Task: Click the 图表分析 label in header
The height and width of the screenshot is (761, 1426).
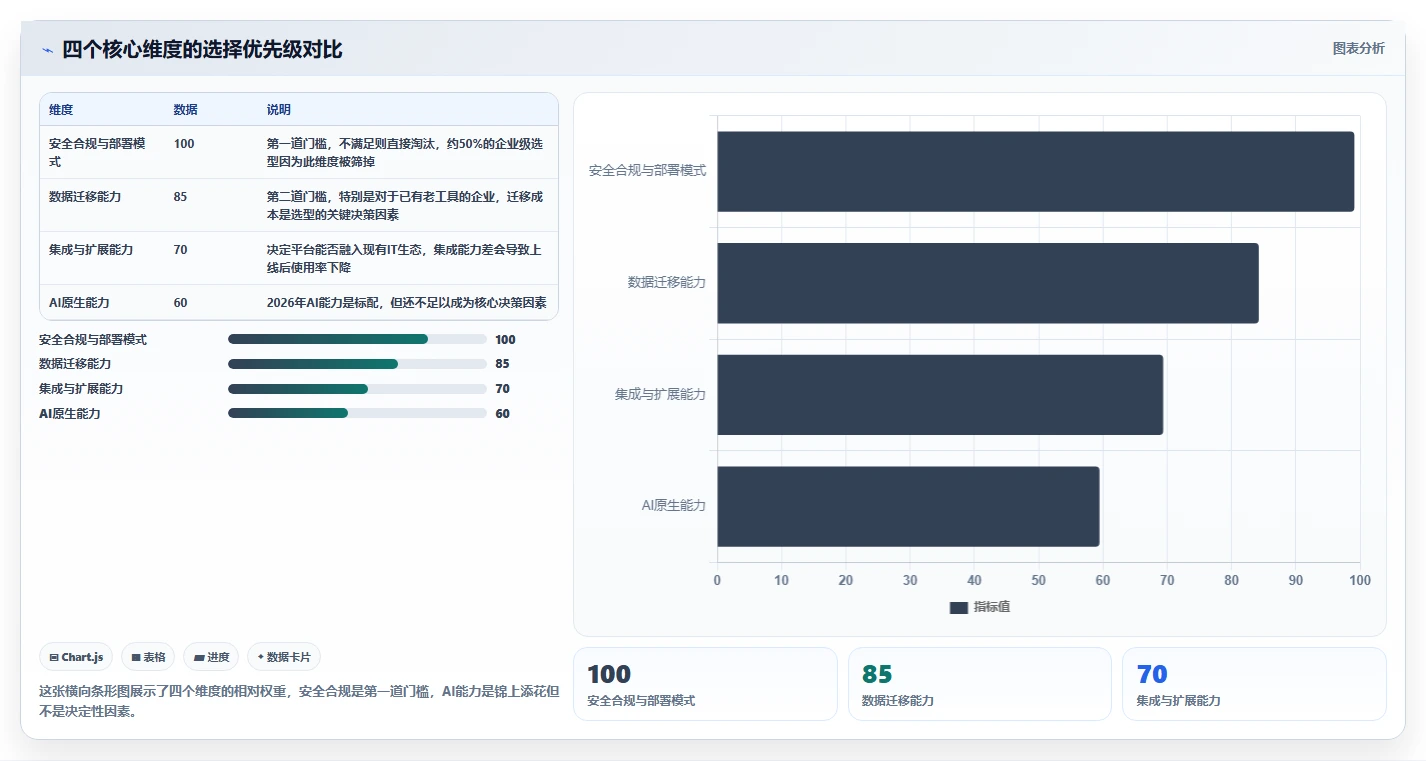Action: (x=1359, y=48)
